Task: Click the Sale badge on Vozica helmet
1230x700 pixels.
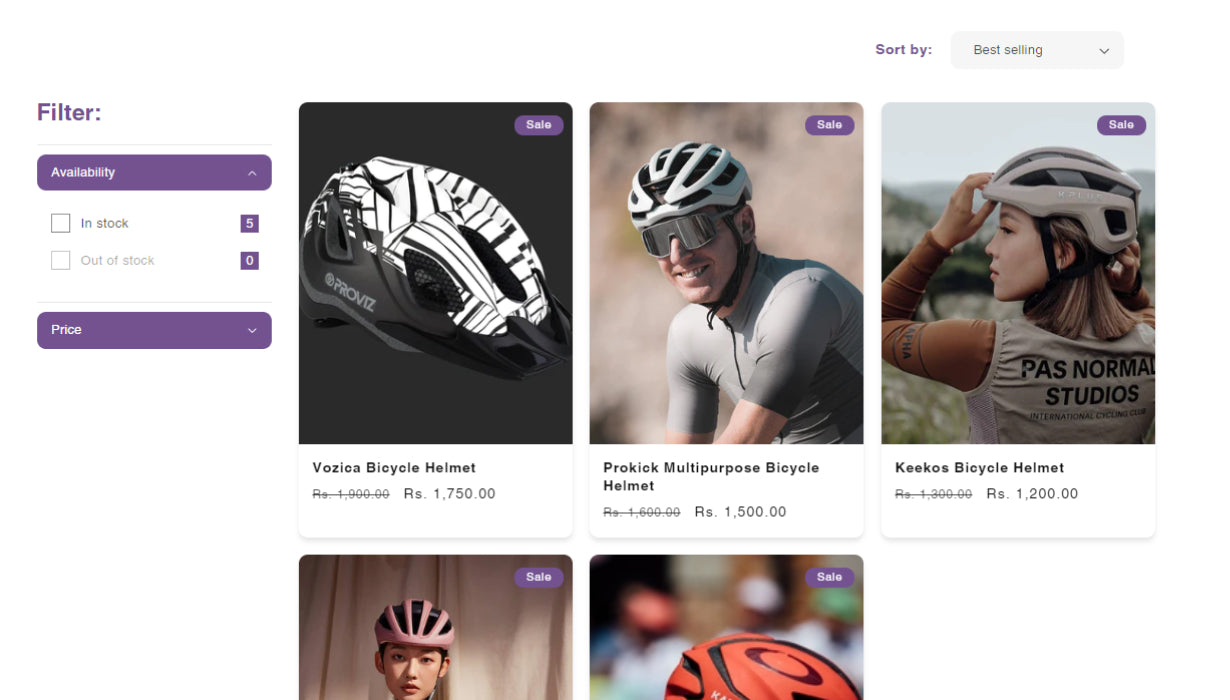Action: tap(539, 125)
